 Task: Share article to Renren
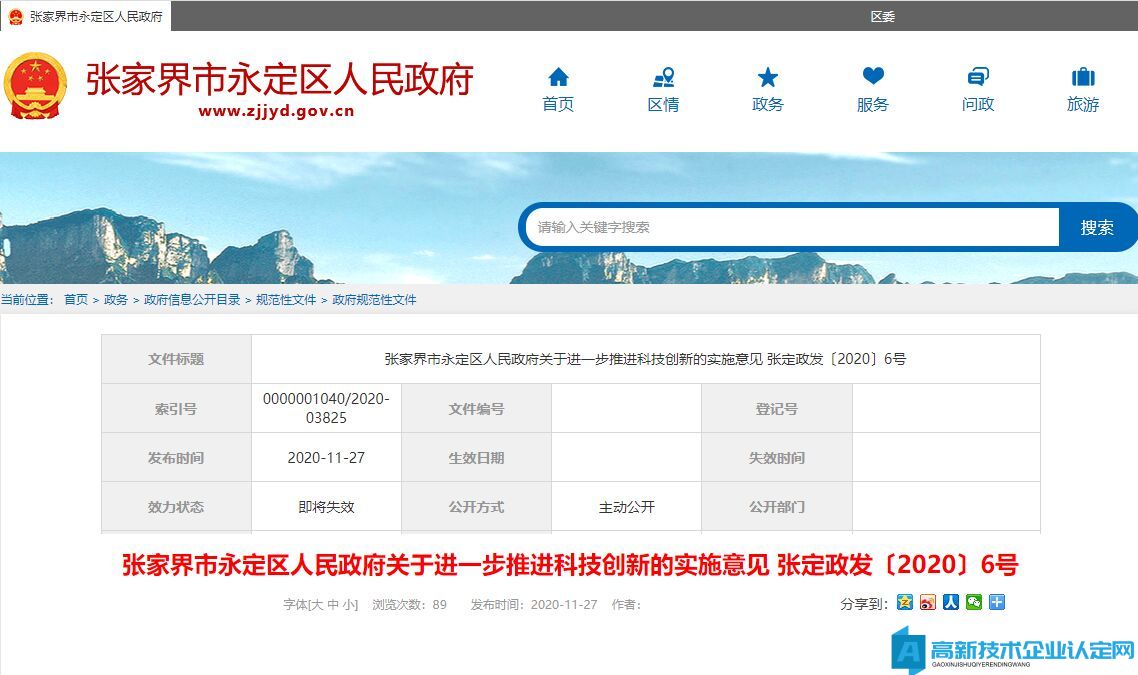(x=951, y=602)
